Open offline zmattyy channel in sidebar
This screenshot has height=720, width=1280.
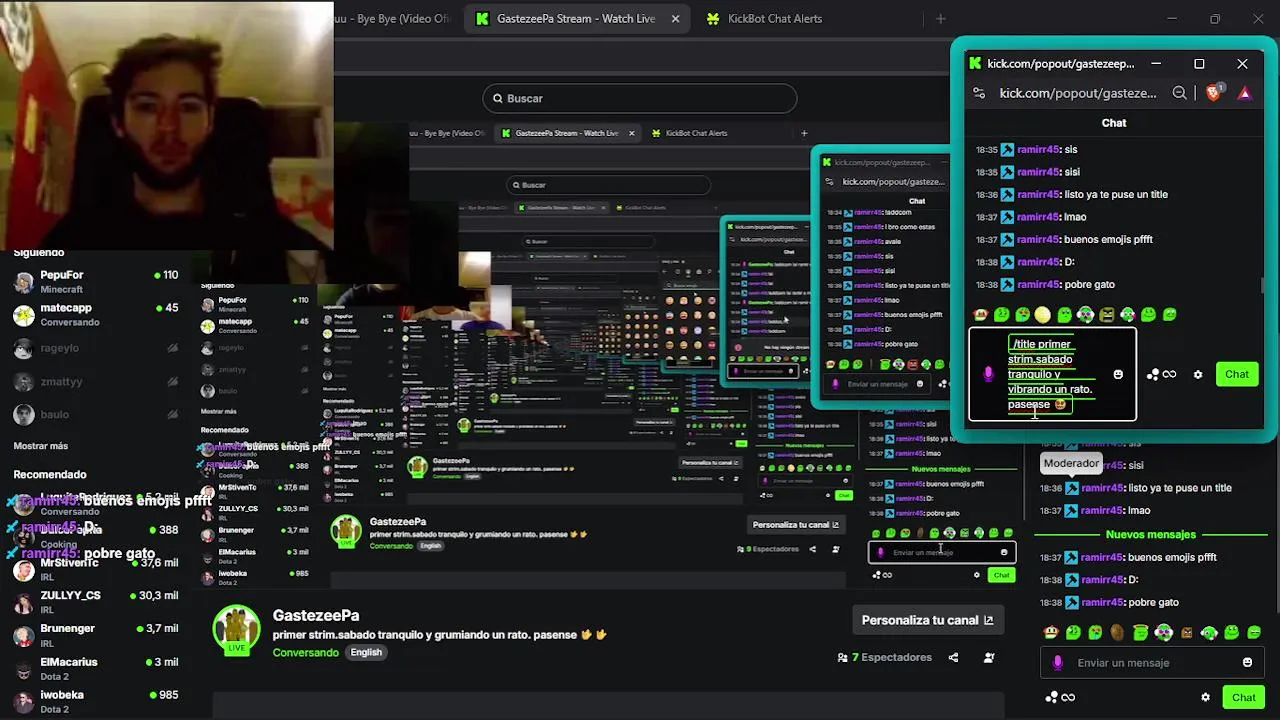tap(96, 381)
